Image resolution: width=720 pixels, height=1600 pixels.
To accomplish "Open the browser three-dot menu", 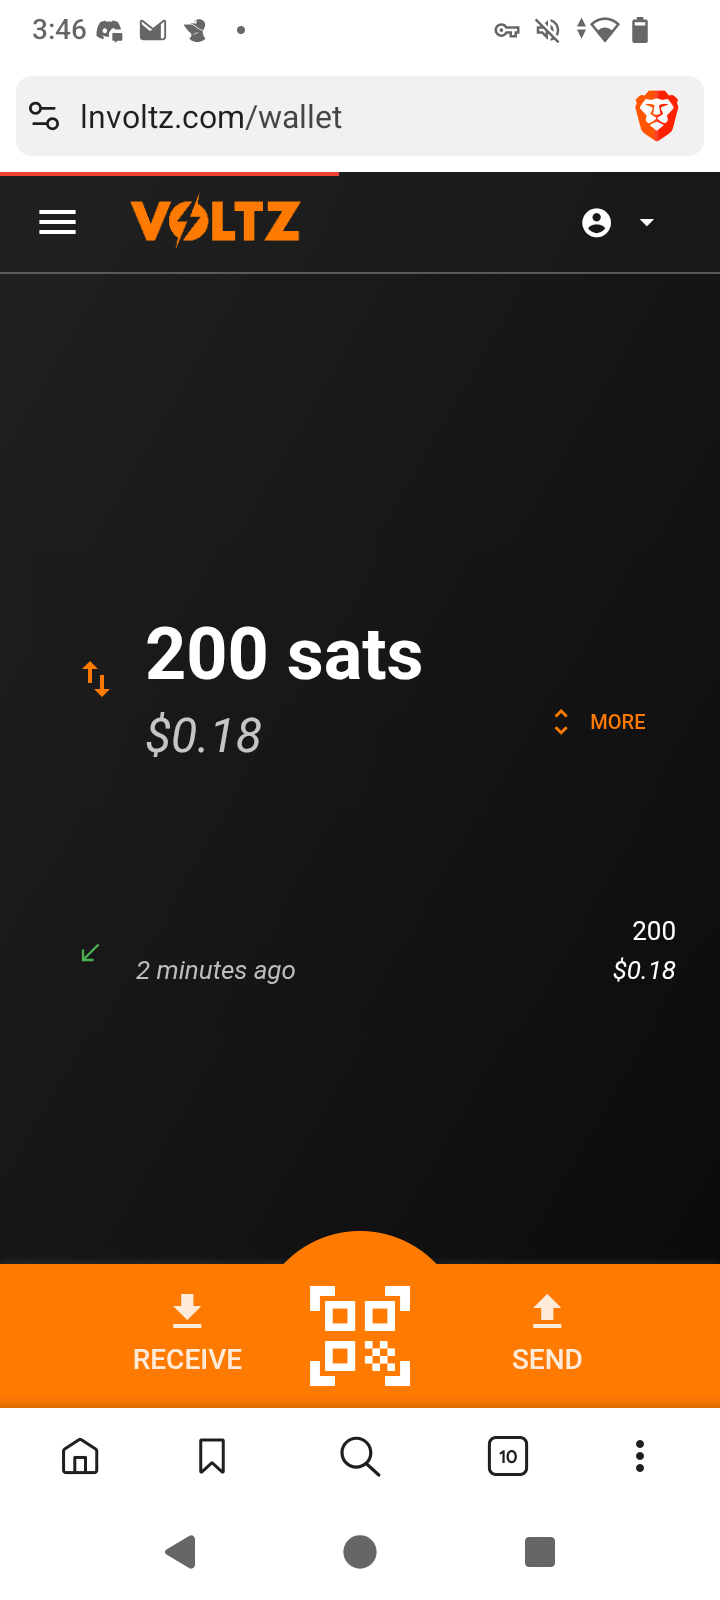I will (x=640, y=1456).
